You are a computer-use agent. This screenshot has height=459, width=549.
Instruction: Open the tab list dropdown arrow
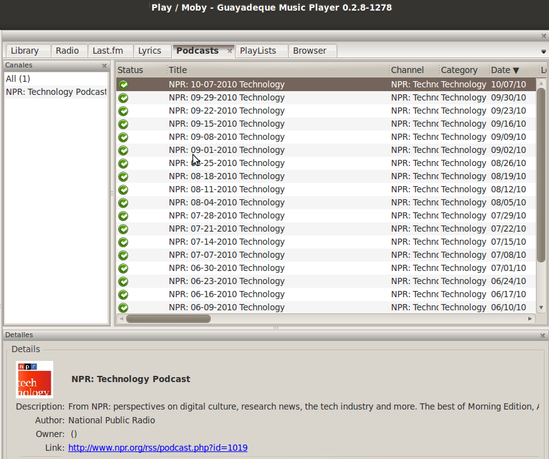543,51
